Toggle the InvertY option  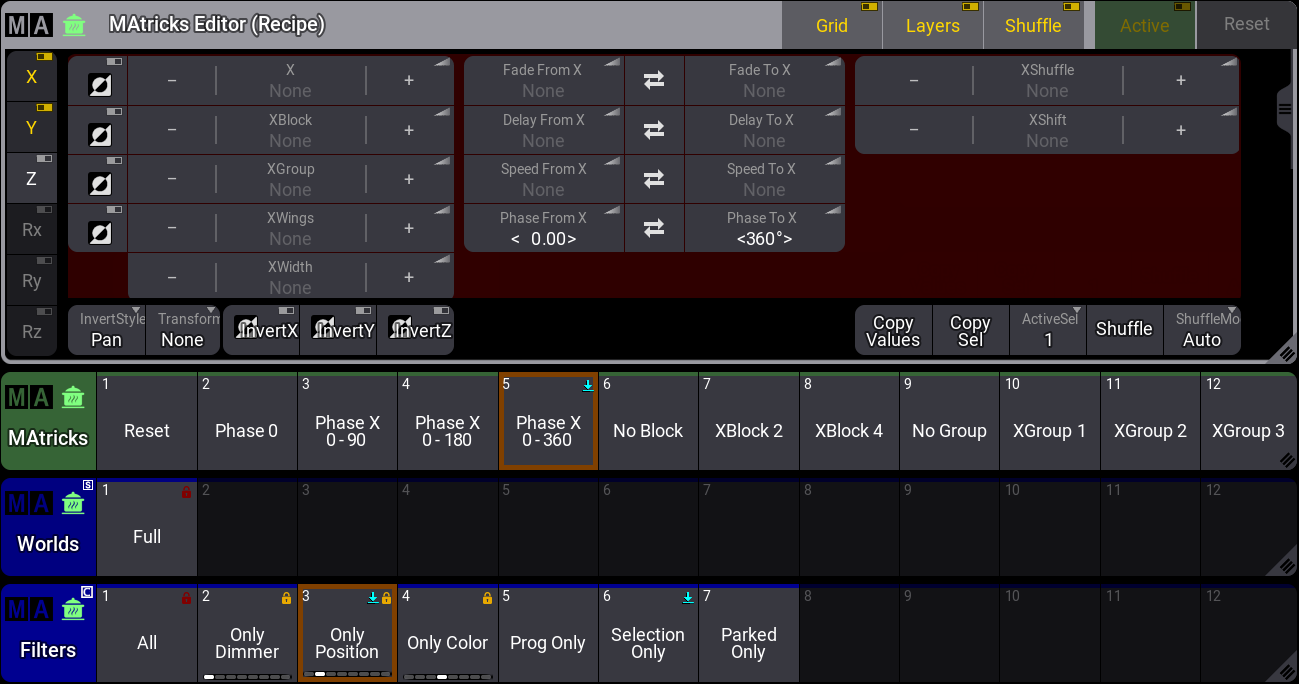pyautogui.click(x=338, y=330)
